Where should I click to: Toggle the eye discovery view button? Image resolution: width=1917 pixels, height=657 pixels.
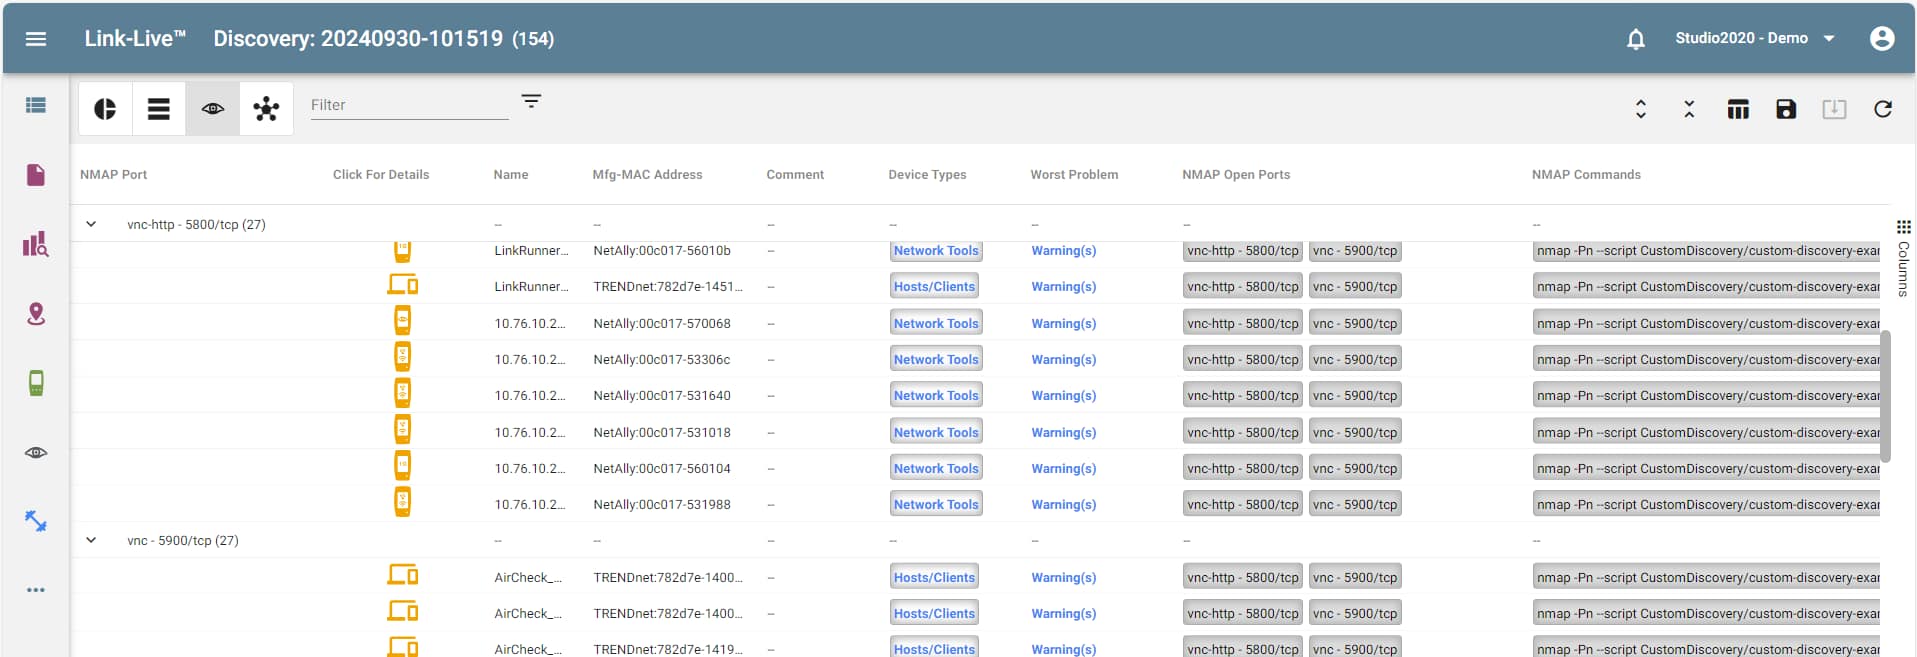tap(212, 109)
